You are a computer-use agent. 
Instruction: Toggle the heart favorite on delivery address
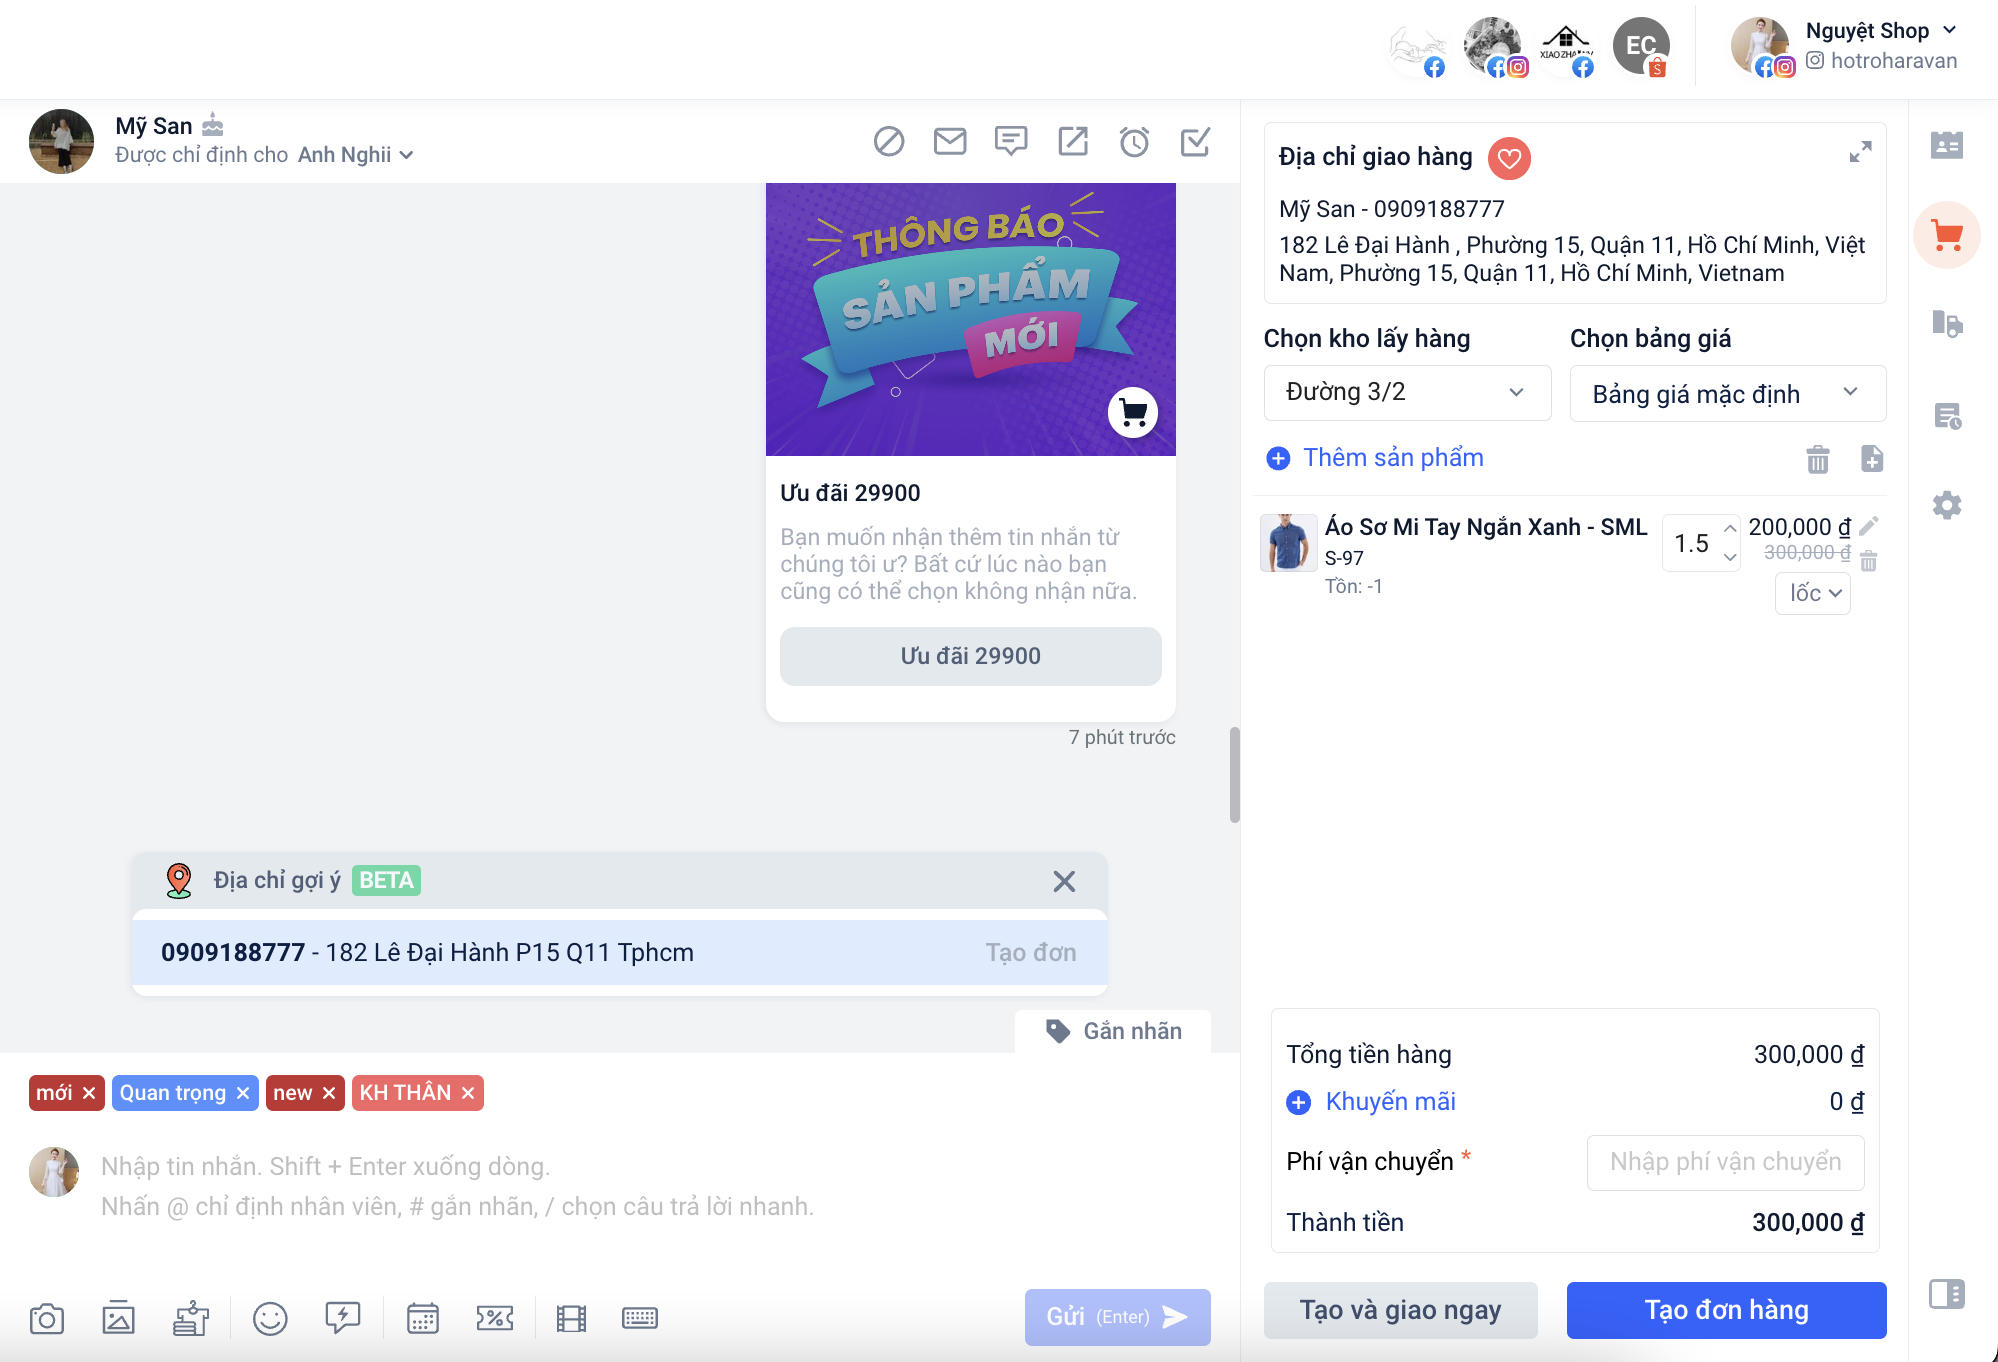pos(1509,158)
